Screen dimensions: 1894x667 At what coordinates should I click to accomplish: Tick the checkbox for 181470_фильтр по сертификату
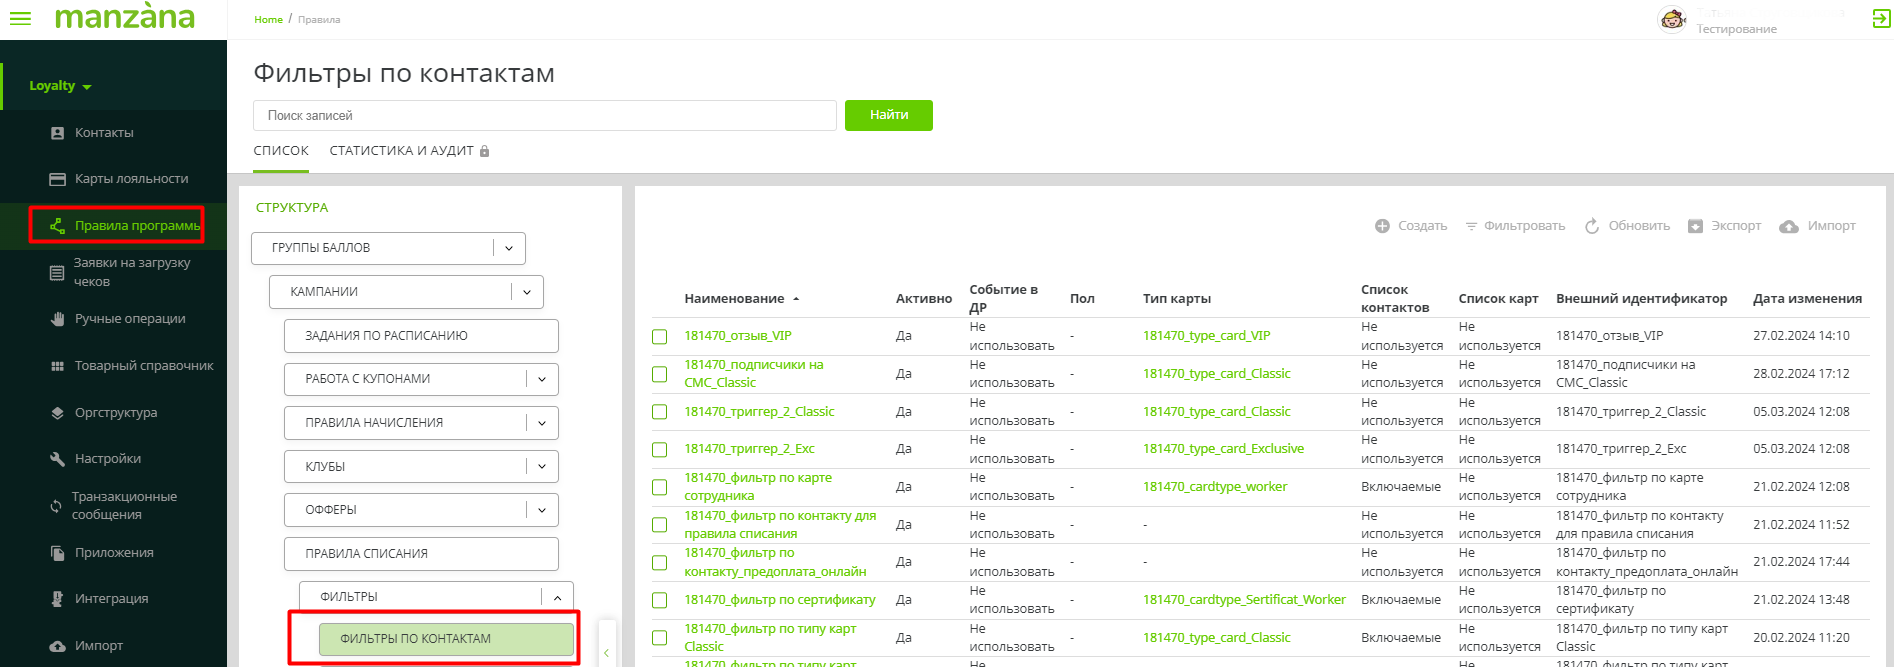coord(660,600)
